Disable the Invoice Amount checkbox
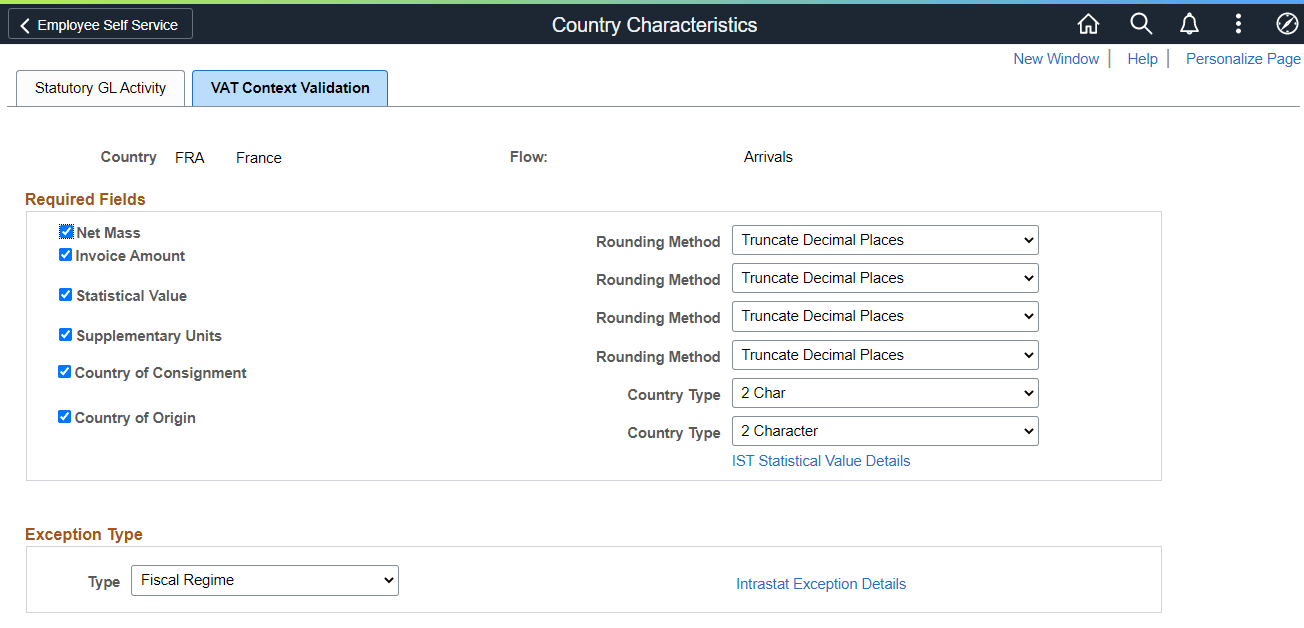This screenshot has height=628, width=1304. (65, 254)
